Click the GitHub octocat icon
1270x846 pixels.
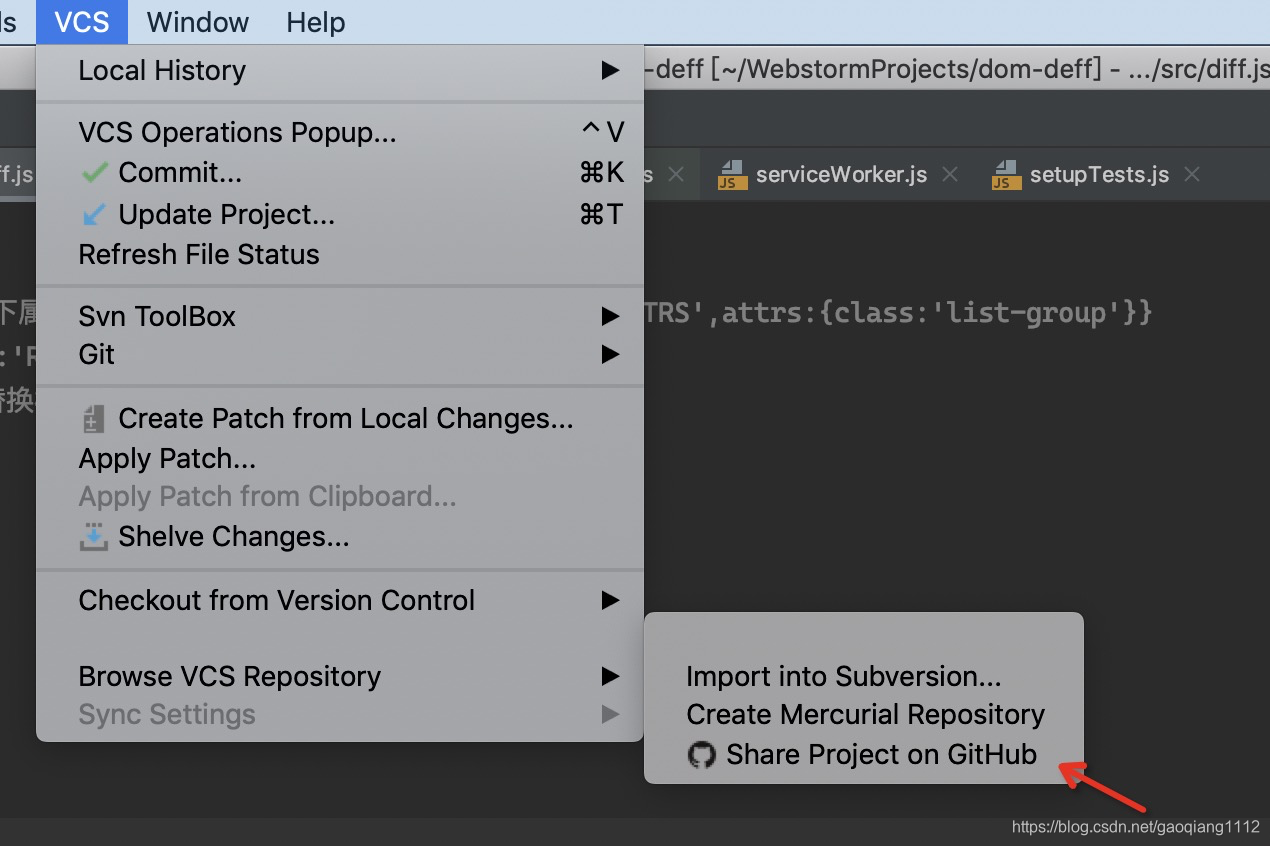tap(702, 754)
